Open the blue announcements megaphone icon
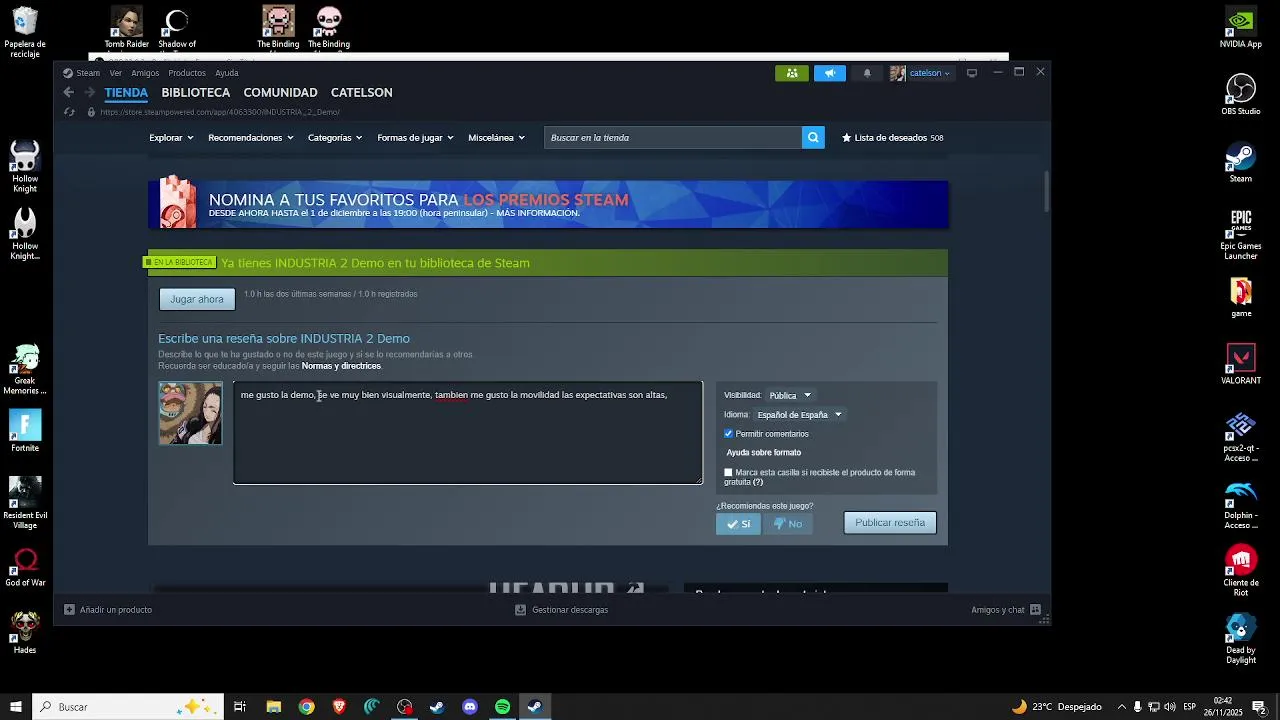The height and width of the screenshot is (720, 1280). point(829,73)
